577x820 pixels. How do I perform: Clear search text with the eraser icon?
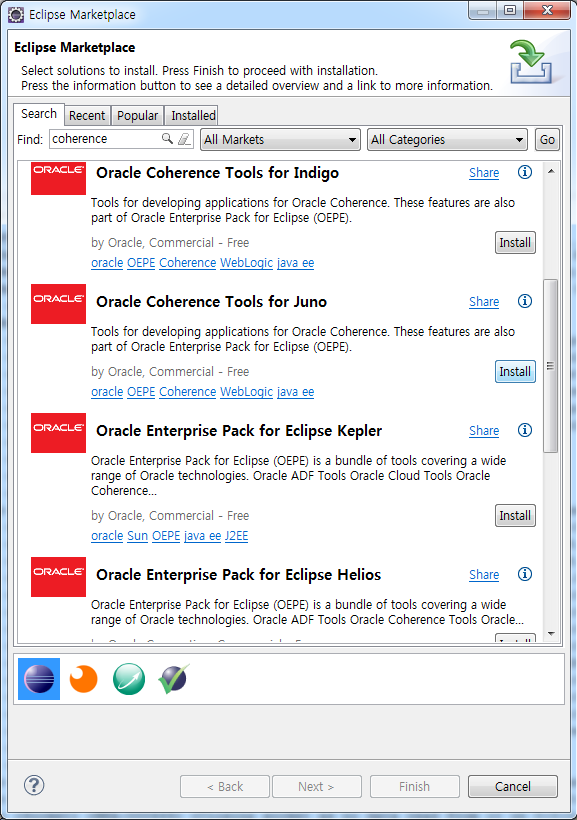pos(184,139)
